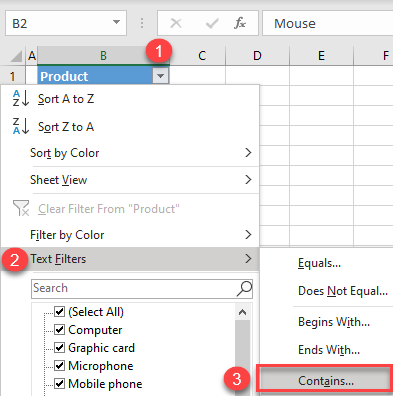This screenshot has height=396, width=393.
Task: Expand the Filter by Color submenu arrow
Action: 248,235
